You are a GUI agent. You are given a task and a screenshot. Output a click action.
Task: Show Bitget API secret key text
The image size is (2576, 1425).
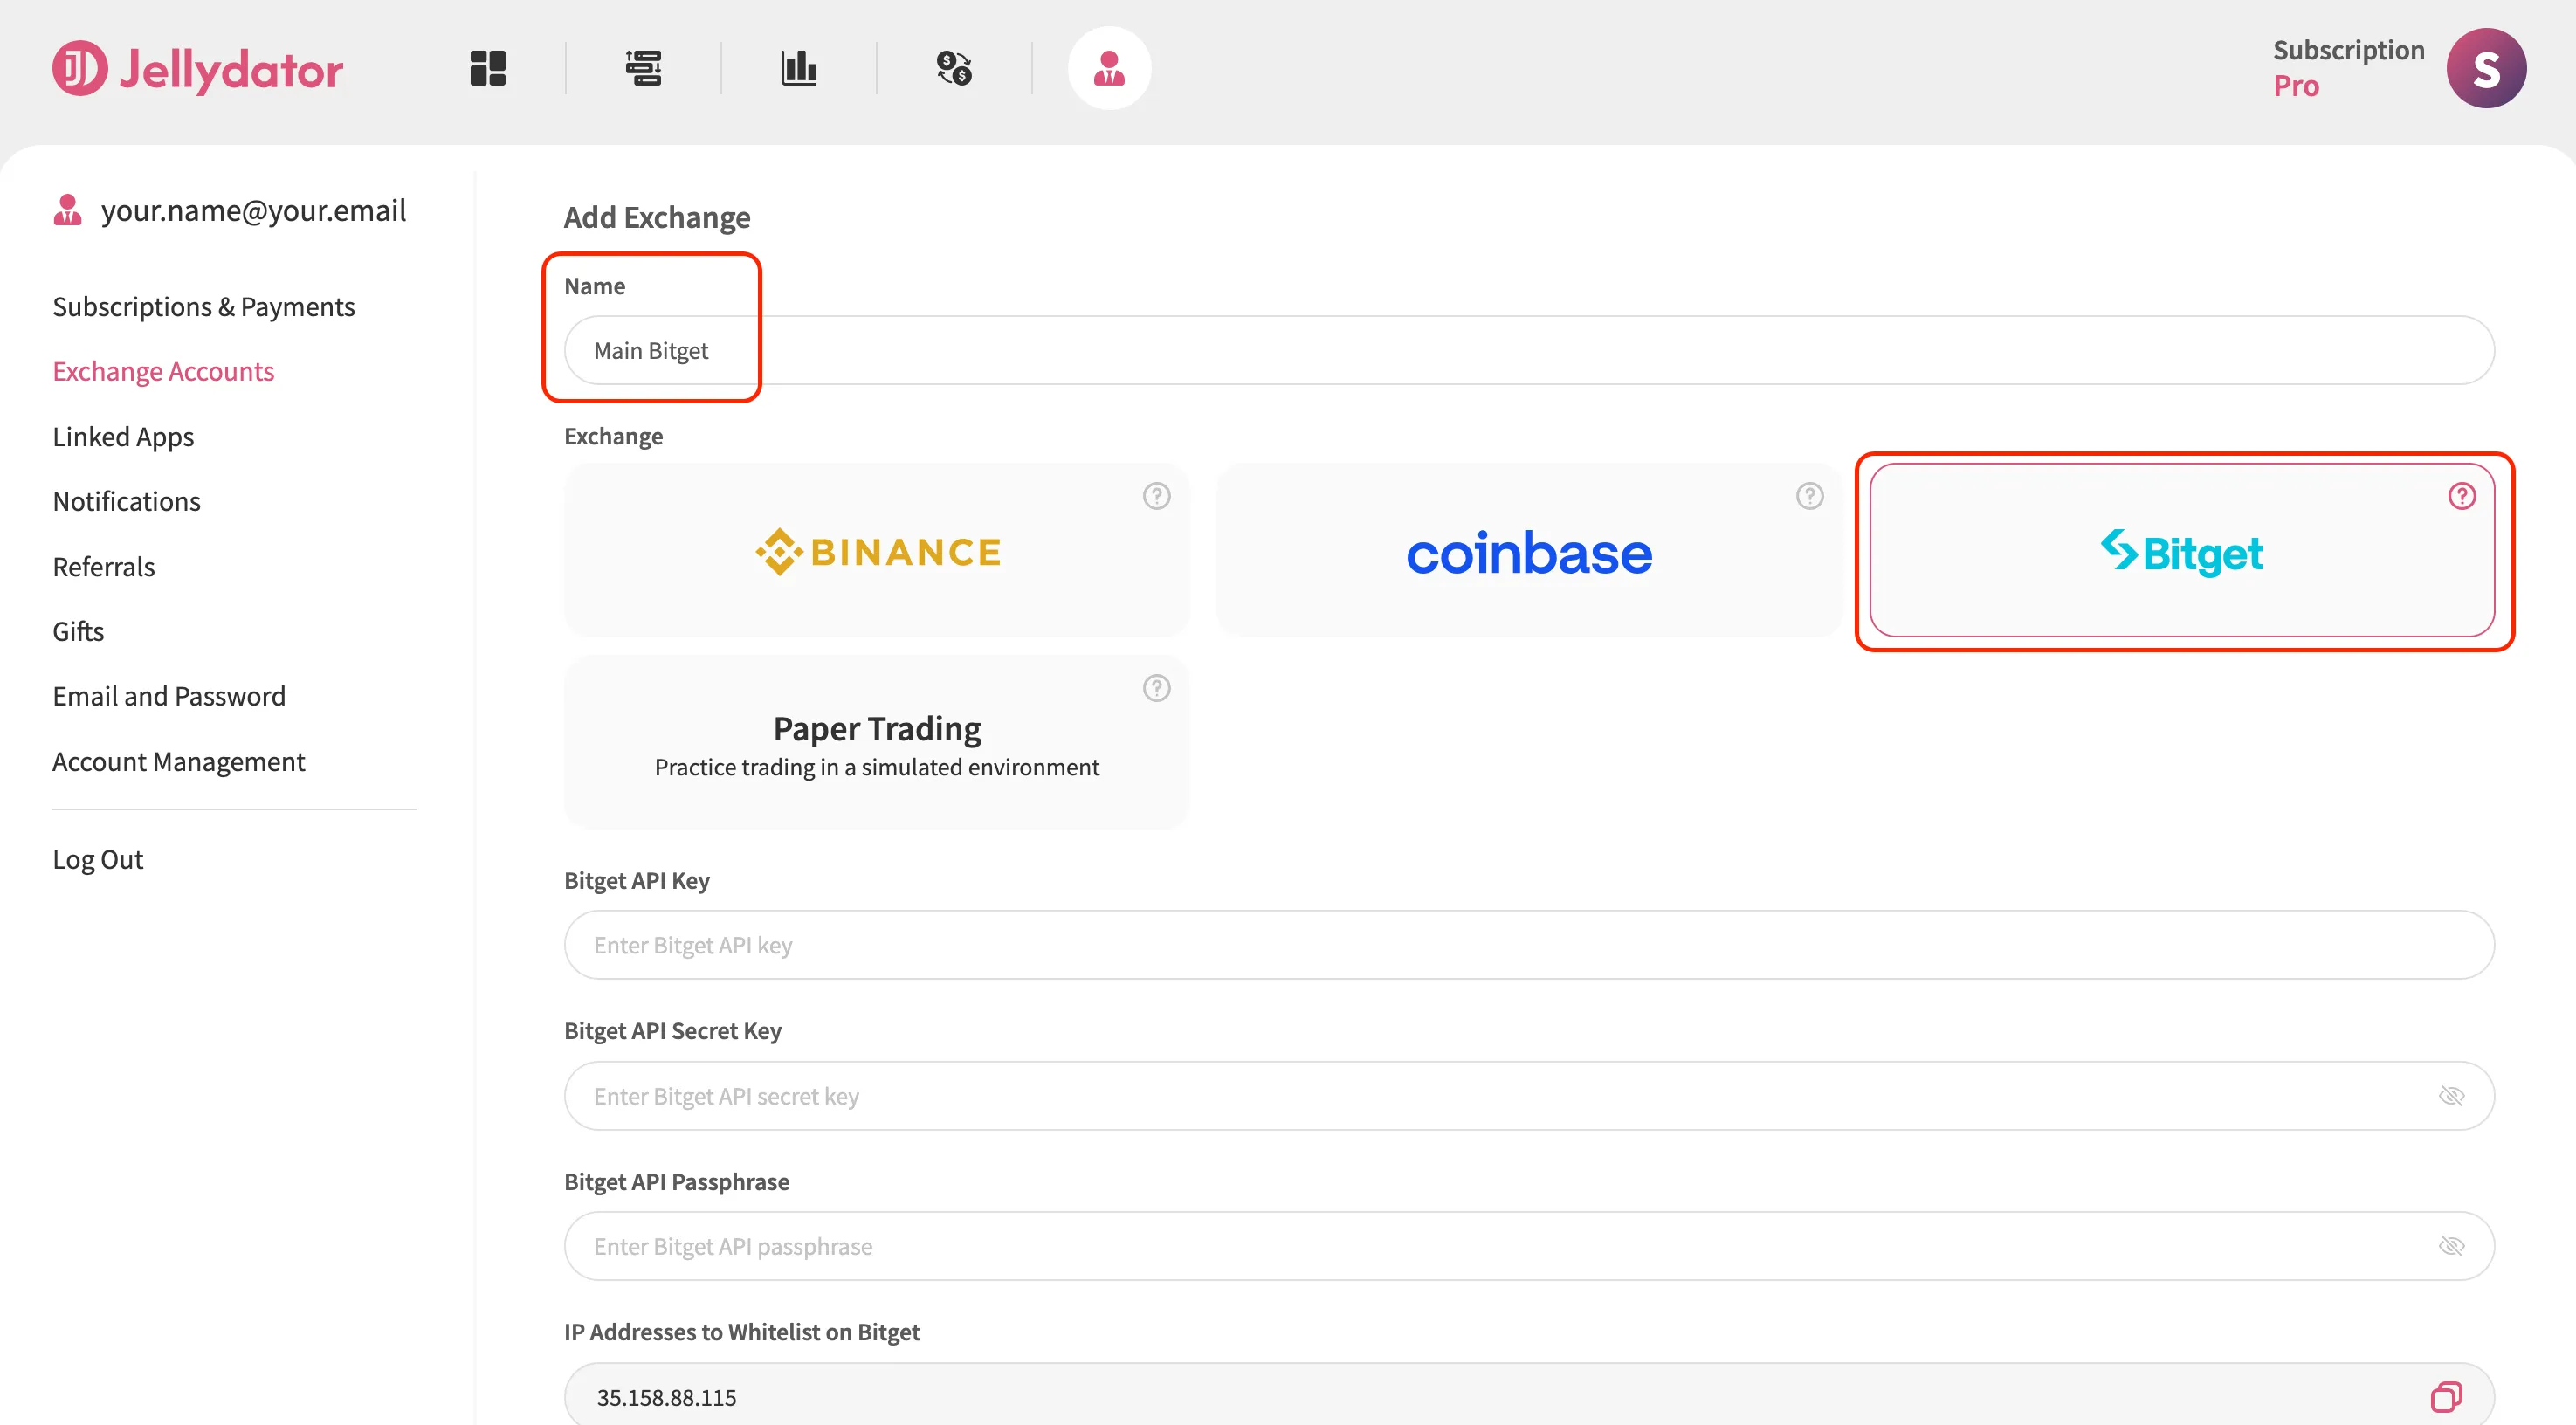(x=2451, y=1096)
